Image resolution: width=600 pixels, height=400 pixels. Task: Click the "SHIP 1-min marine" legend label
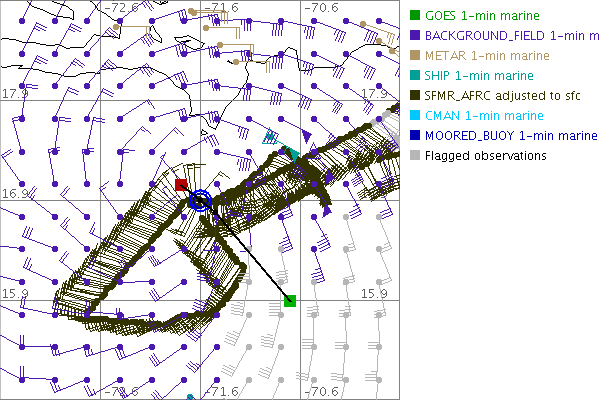pos(479,76)
